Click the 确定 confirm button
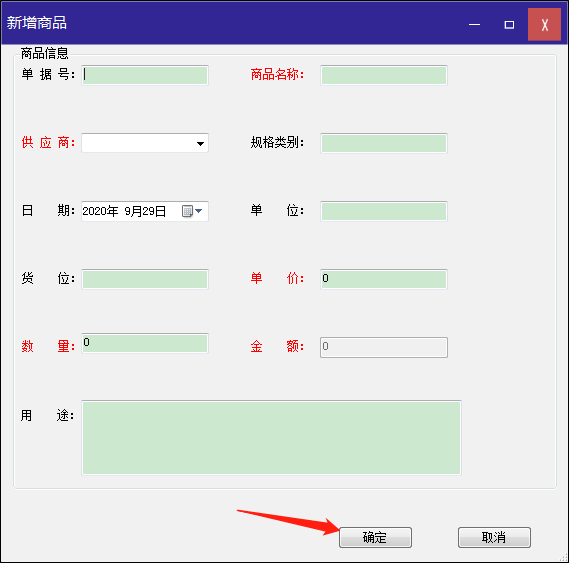This screenshot has height=563, width=569. click(x=375, y=537)
